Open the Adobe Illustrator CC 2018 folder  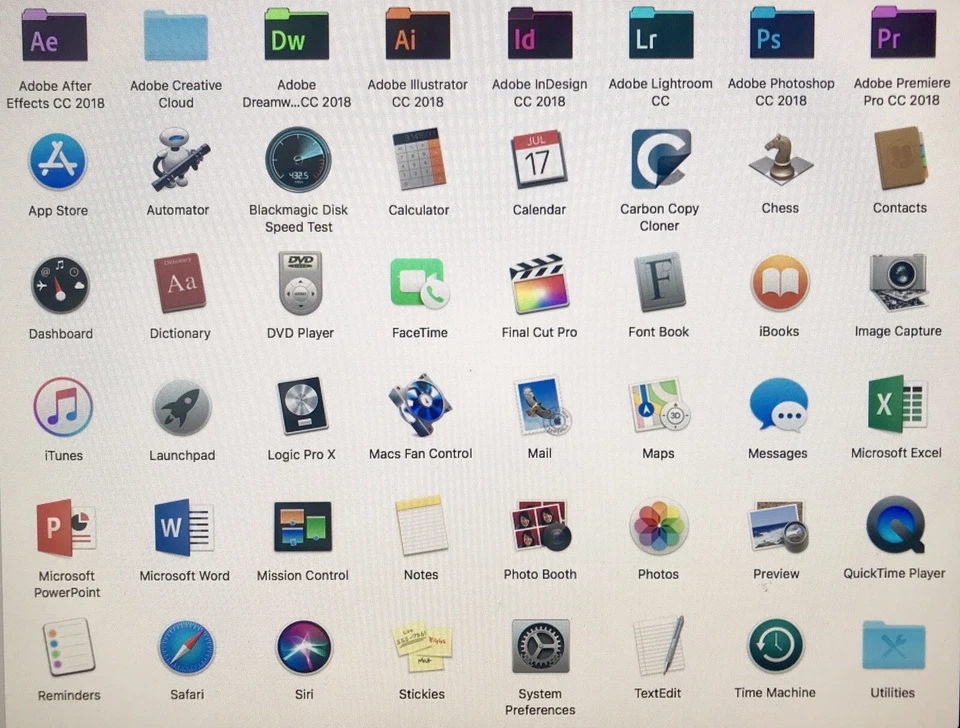coord(418,34)
